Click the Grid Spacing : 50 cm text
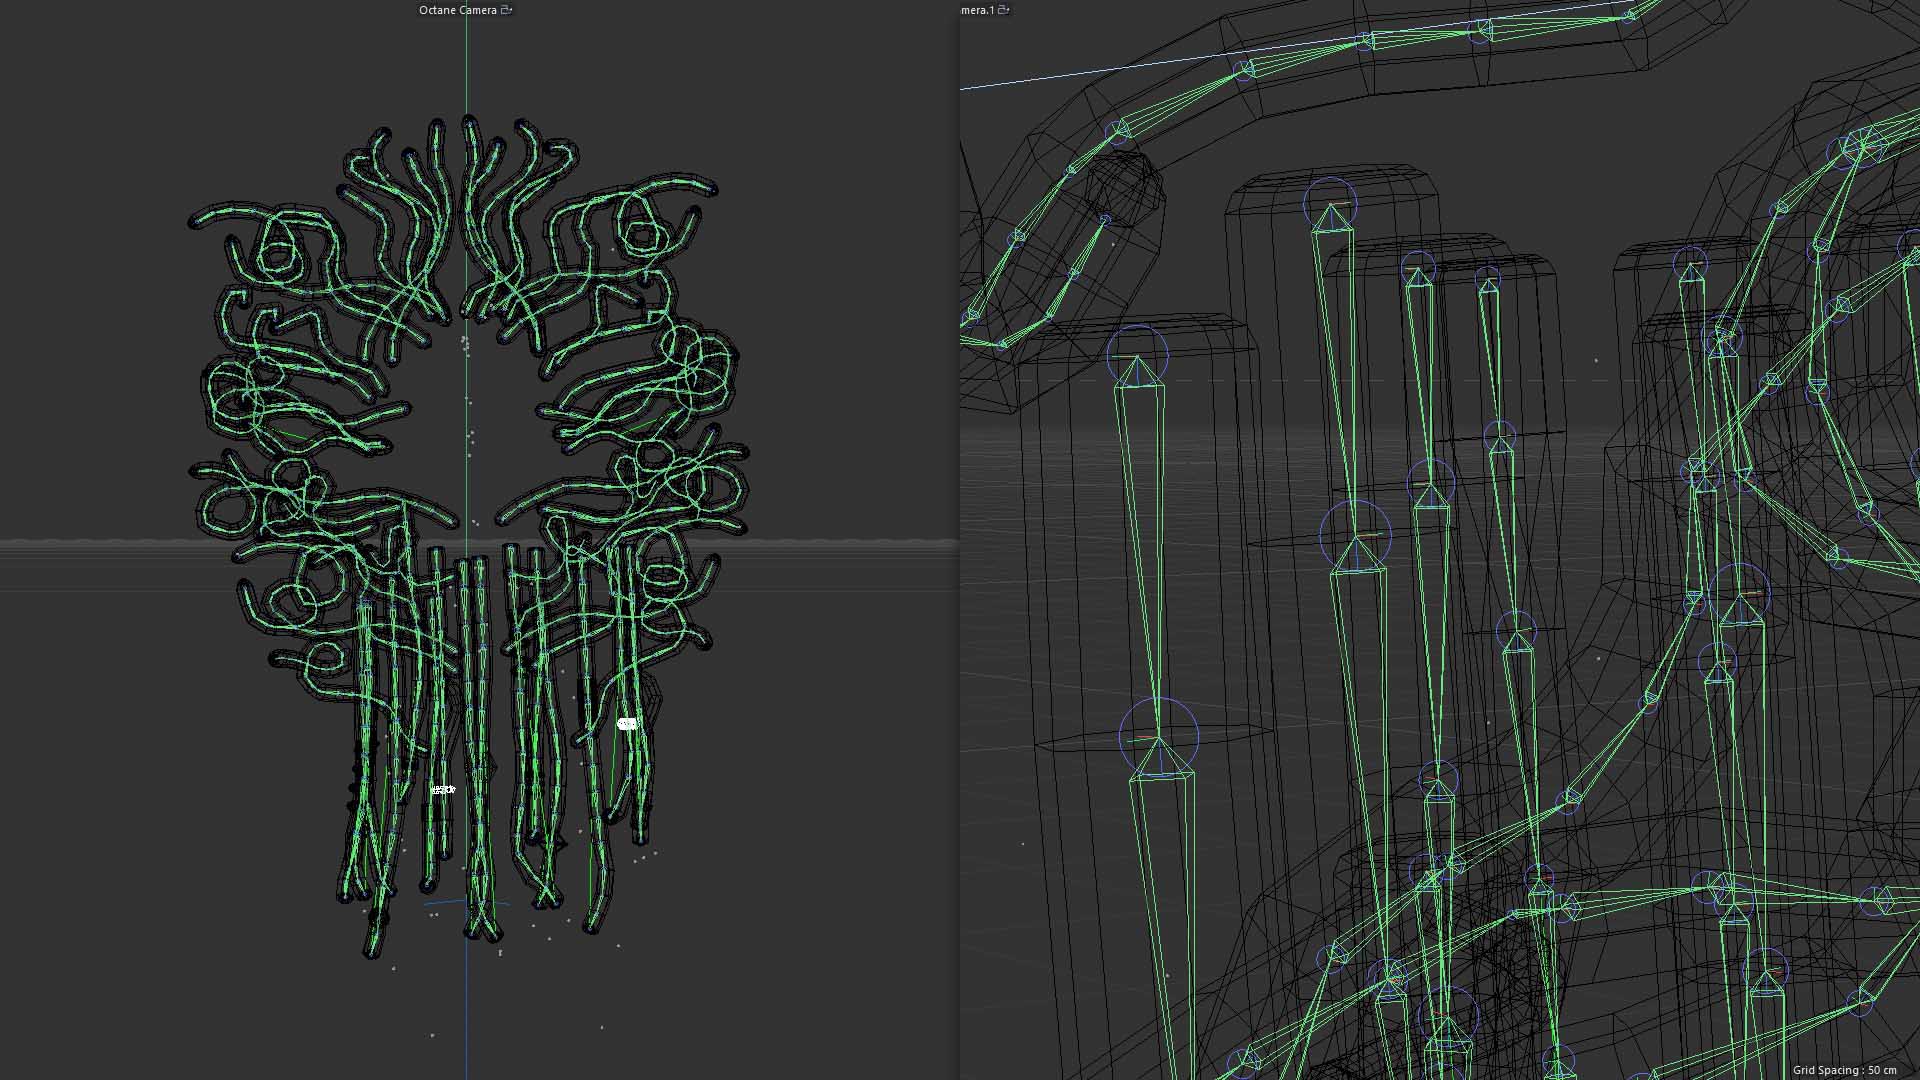The height and width of the screenshot is (1080, 1920). (1844, 1070)
